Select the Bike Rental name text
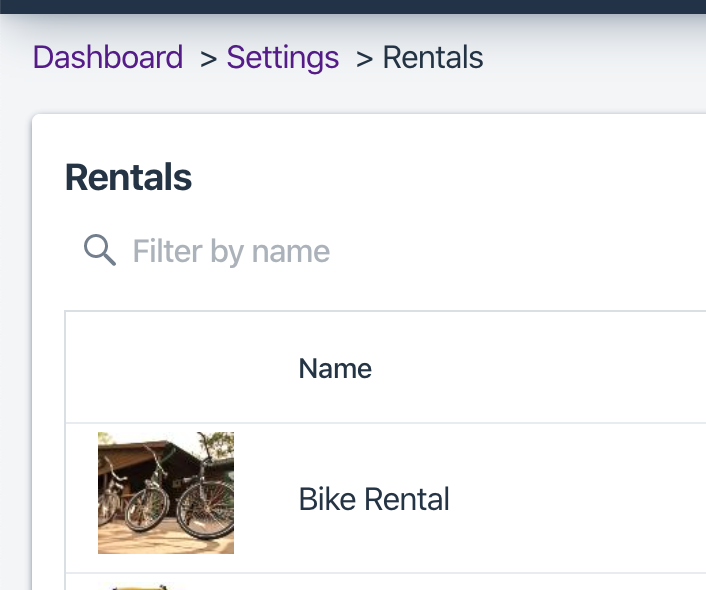The height and width of the screenshot is (590, 706). (x=374, y=498)
